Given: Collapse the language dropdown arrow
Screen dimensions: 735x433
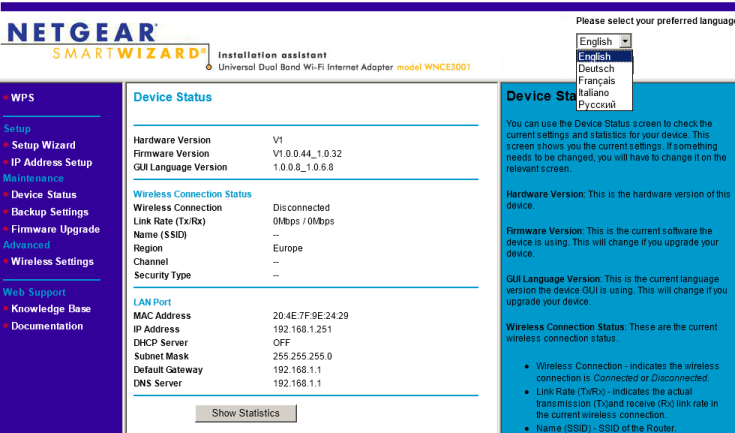Looking at the screenshot, I should 625,41.
